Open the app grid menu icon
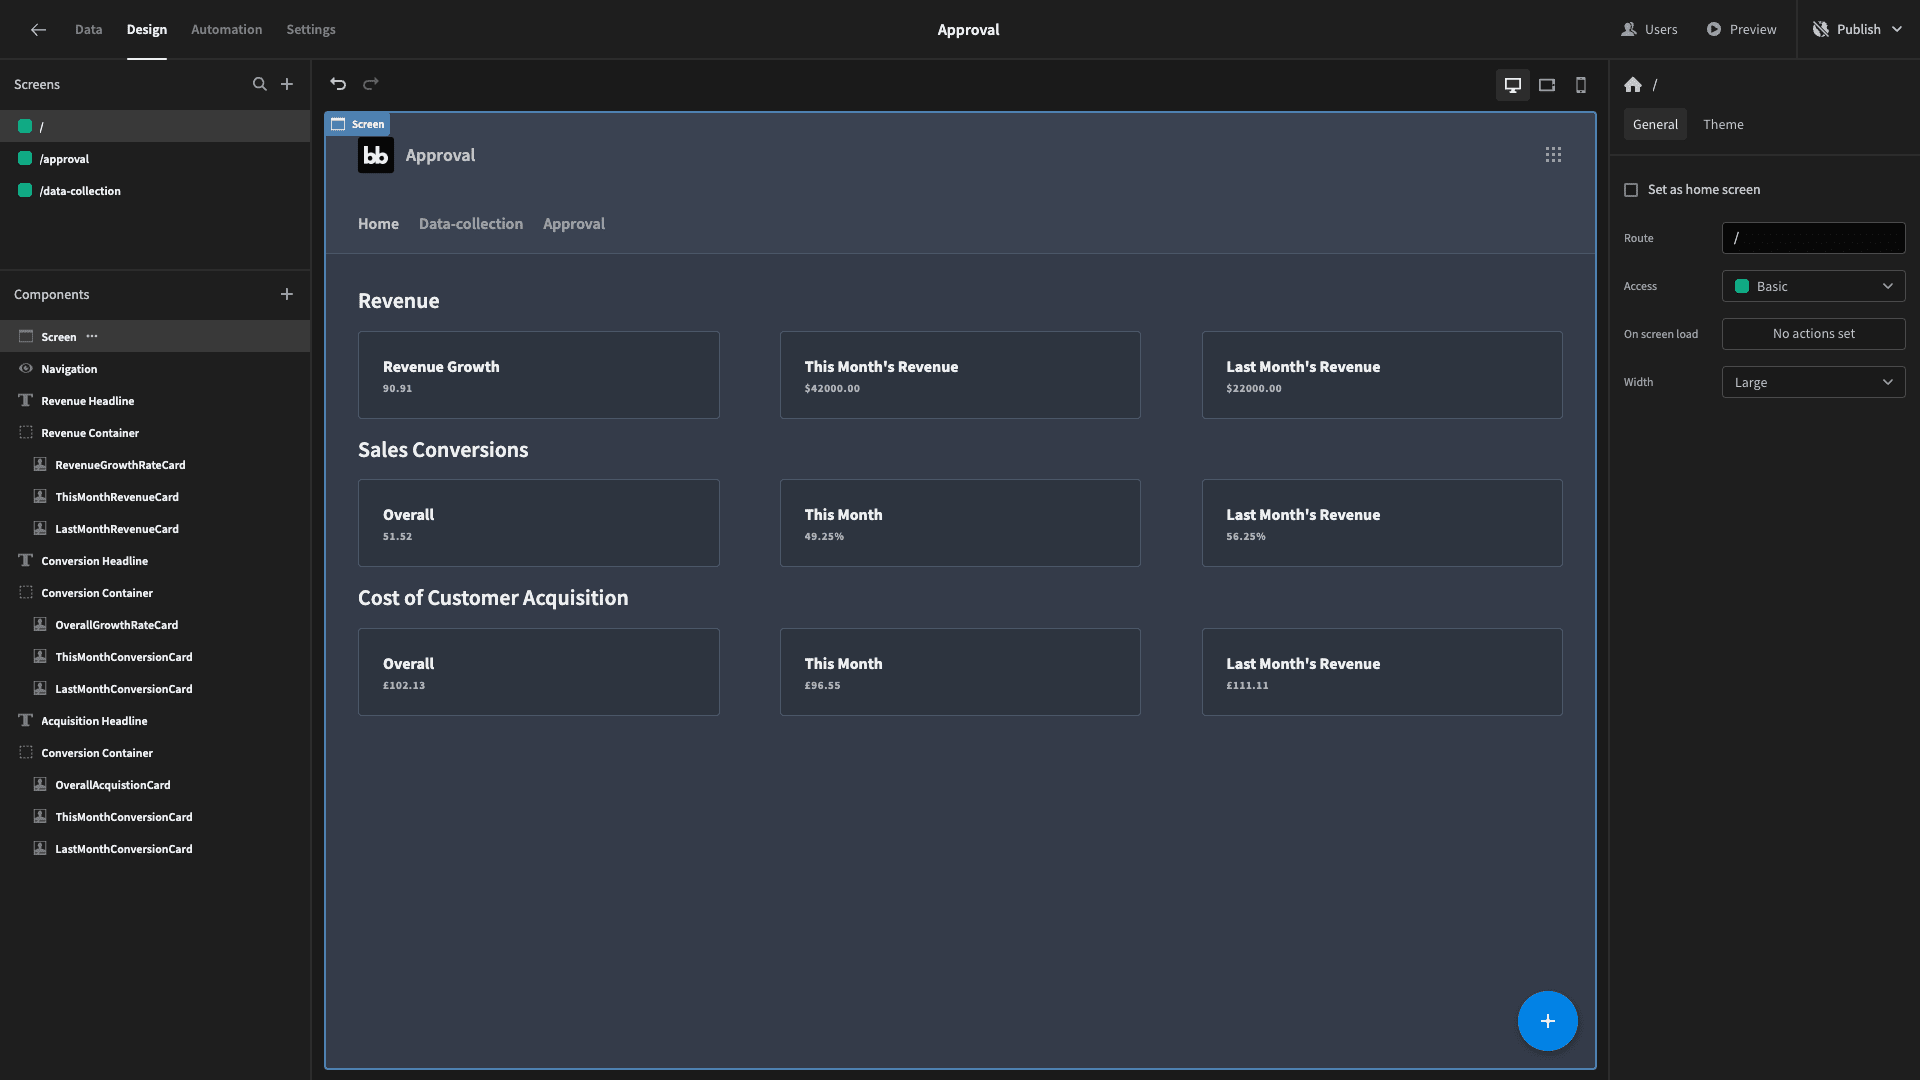 pyautogui.click(x=1553, y=155)
